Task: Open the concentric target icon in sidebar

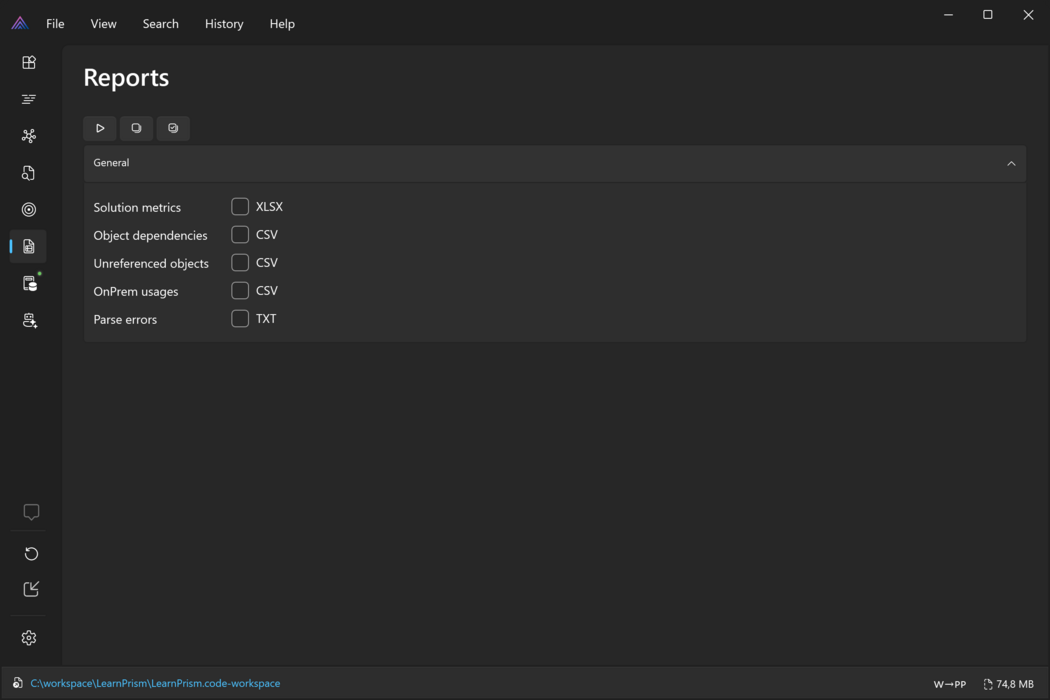Action: [29, 210]
